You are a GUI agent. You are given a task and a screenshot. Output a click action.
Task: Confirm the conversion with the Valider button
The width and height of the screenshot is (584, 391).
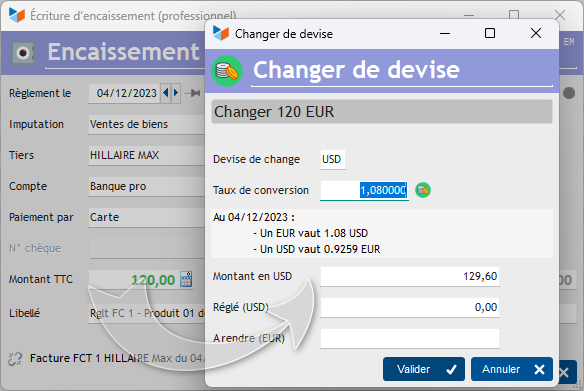click(423, 369)
